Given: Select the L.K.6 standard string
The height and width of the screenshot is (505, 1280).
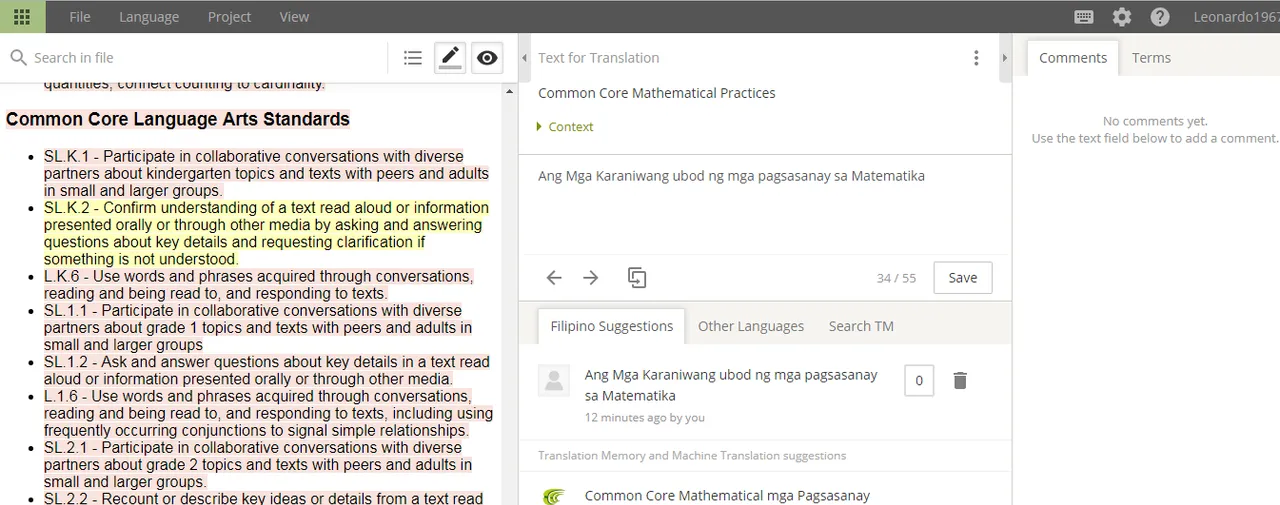Looking at the screenshot, I should [x=259, y=285].
